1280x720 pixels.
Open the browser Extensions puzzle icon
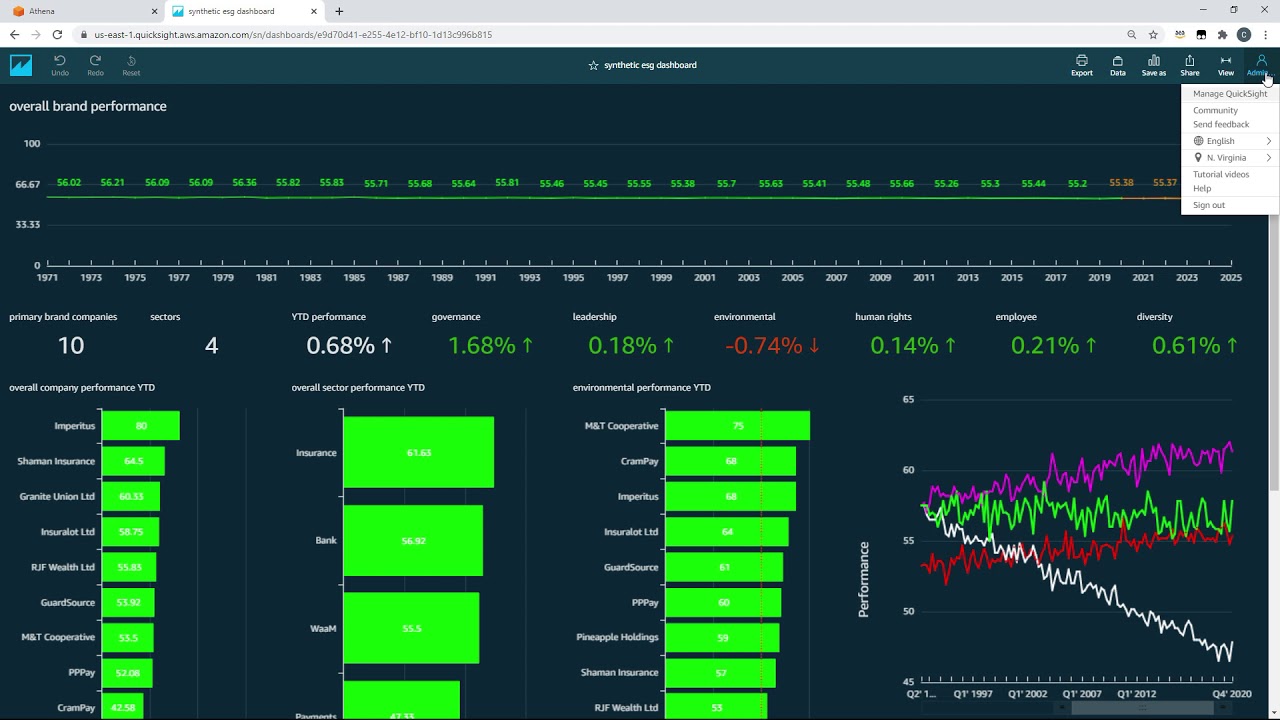1222,34
